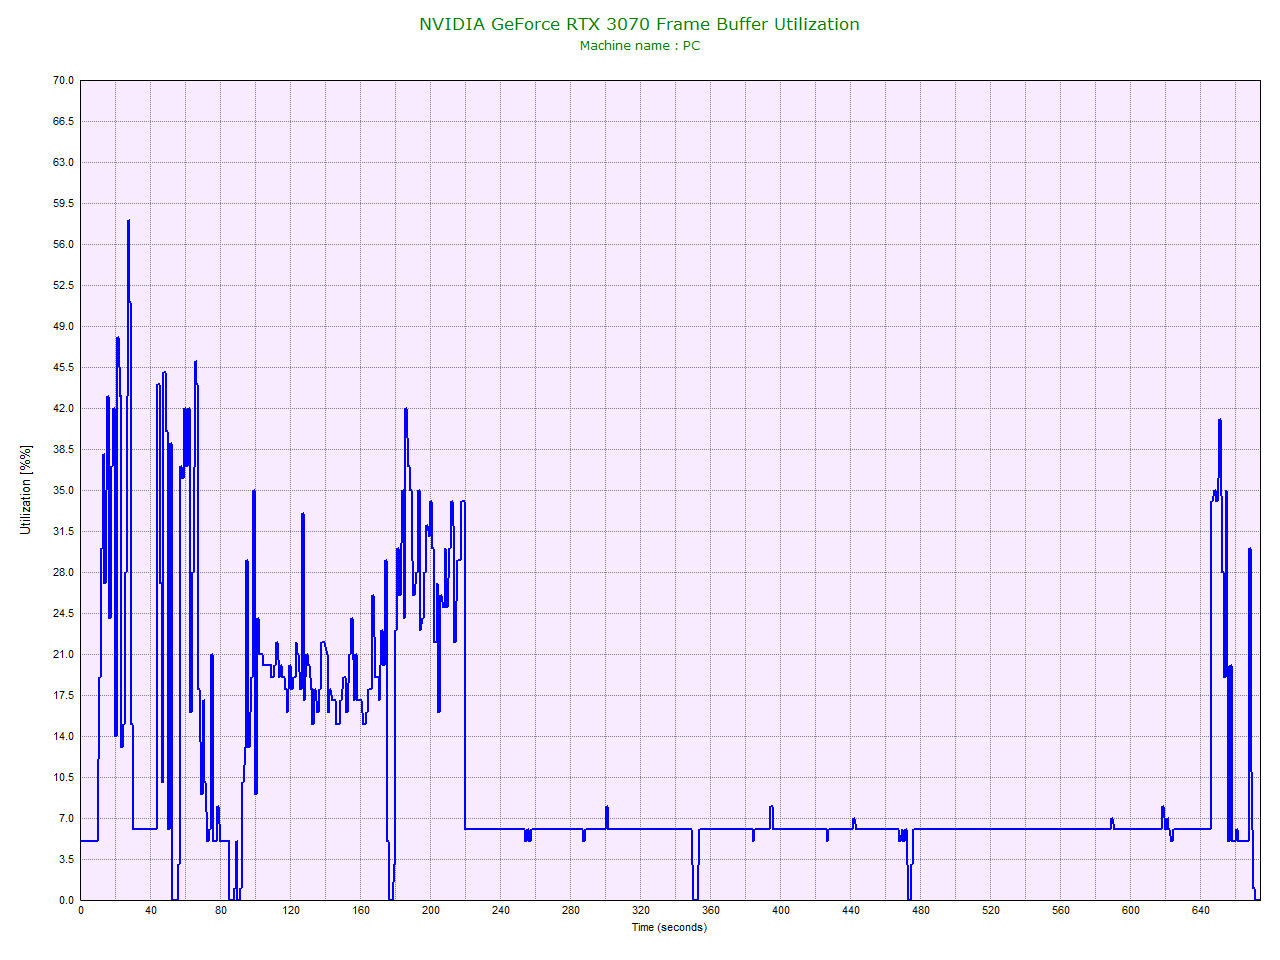Viewport: 1280px width, 960px height.
Task: Select the 10.5 y-axis value
Action: coord(63,777)
